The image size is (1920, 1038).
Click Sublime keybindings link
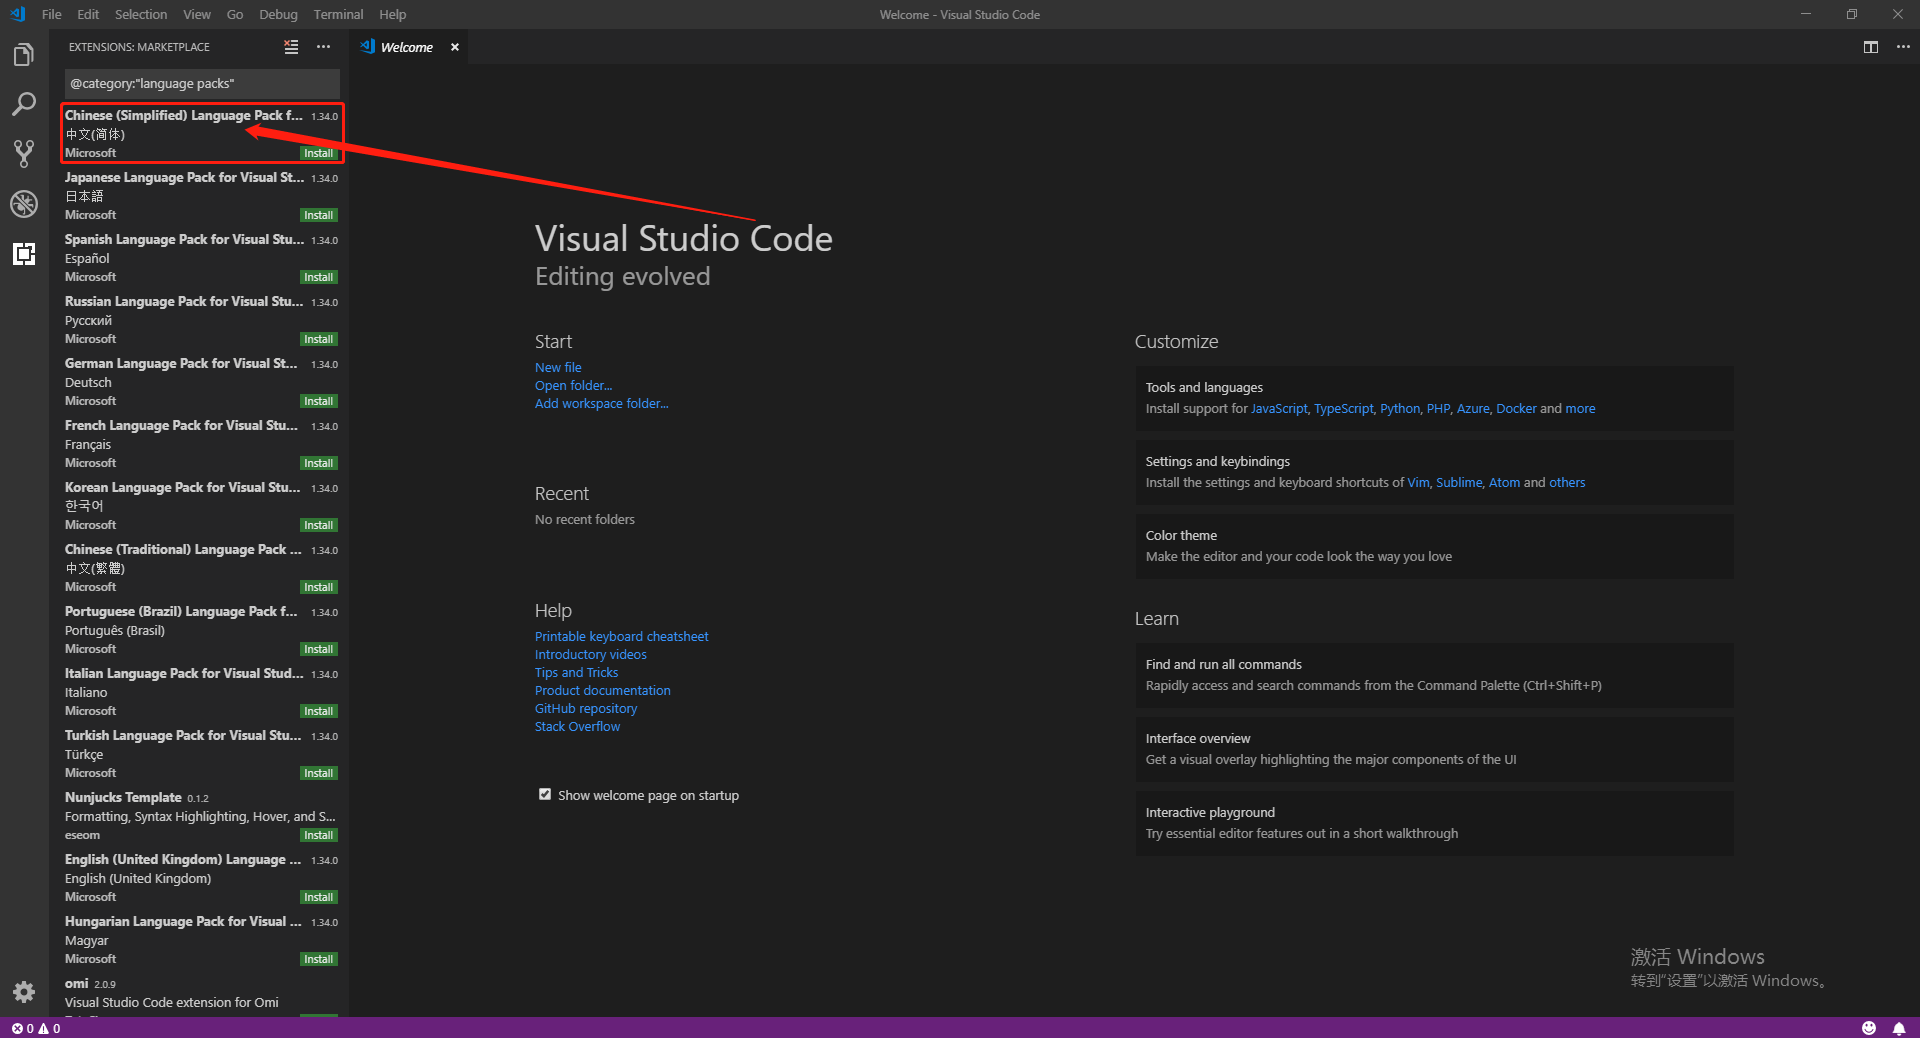pyautogui.click(x=1459, y=482)
